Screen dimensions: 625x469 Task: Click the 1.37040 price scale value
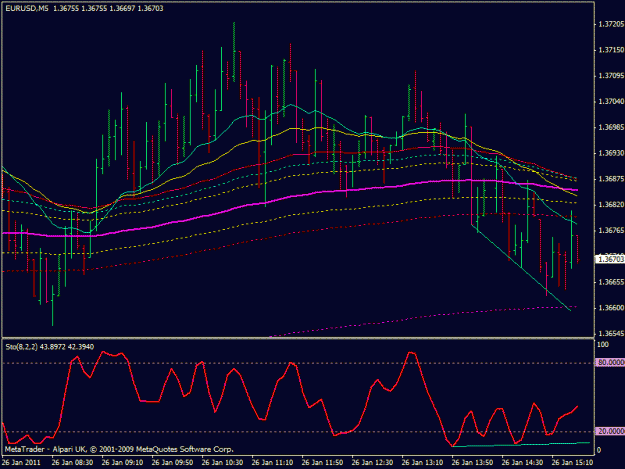[611, 102]
